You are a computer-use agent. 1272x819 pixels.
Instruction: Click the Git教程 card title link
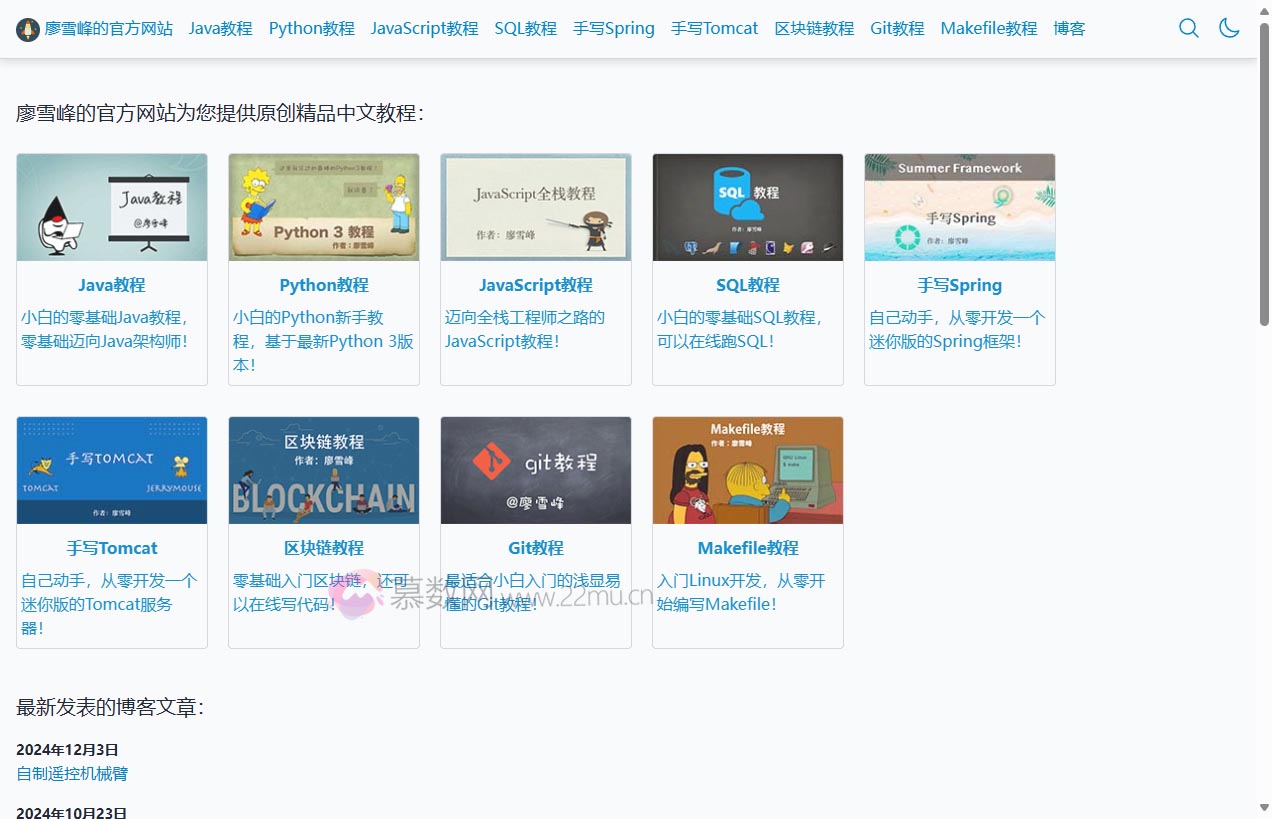click(x=536, y=548)
